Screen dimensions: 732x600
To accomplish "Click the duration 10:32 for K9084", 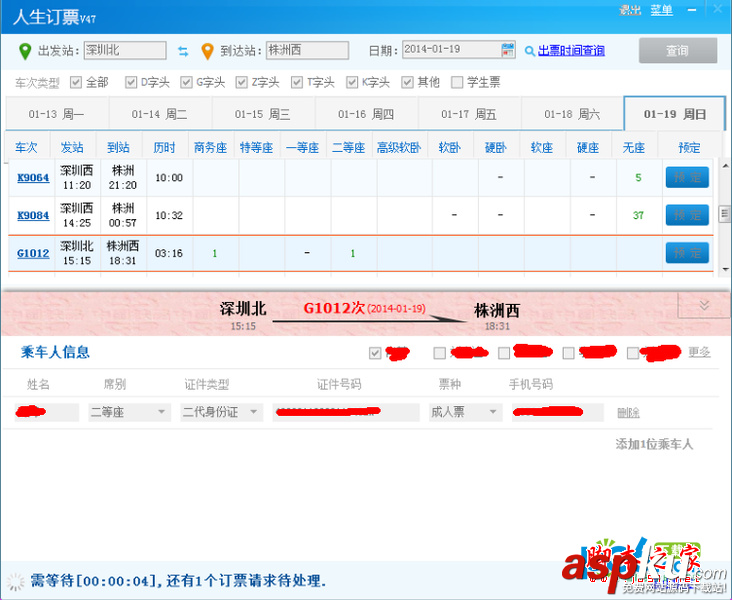I will point(169,216).
